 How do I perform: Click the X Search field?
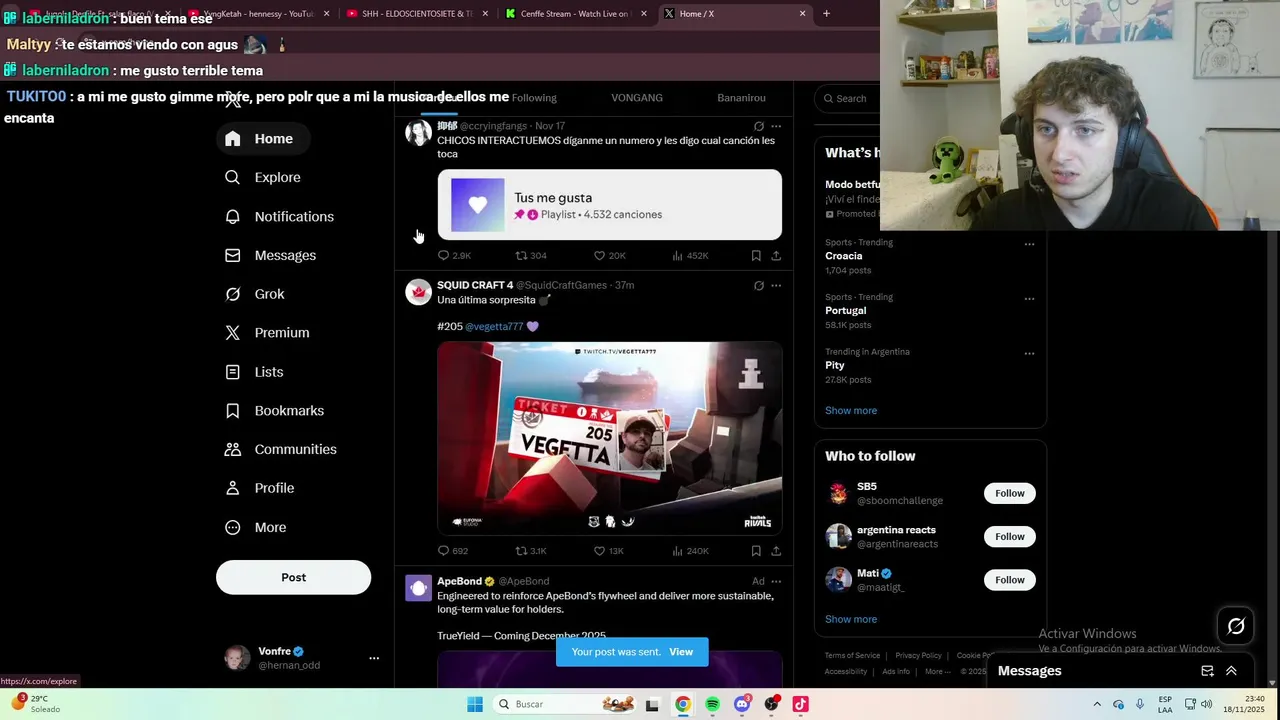tap(848, 98)
